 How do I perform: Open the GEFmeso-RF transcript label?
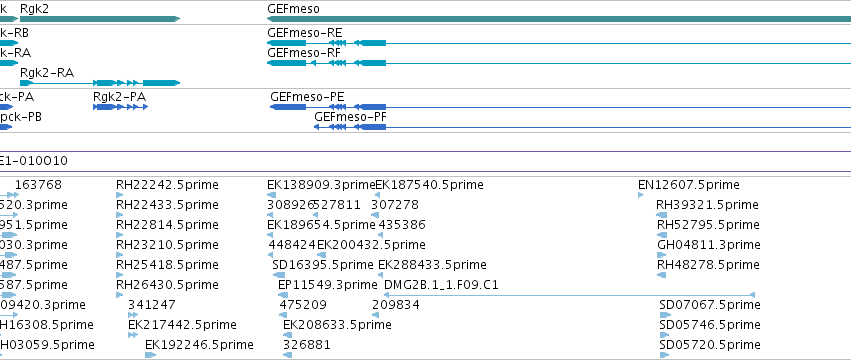point(304,53)
